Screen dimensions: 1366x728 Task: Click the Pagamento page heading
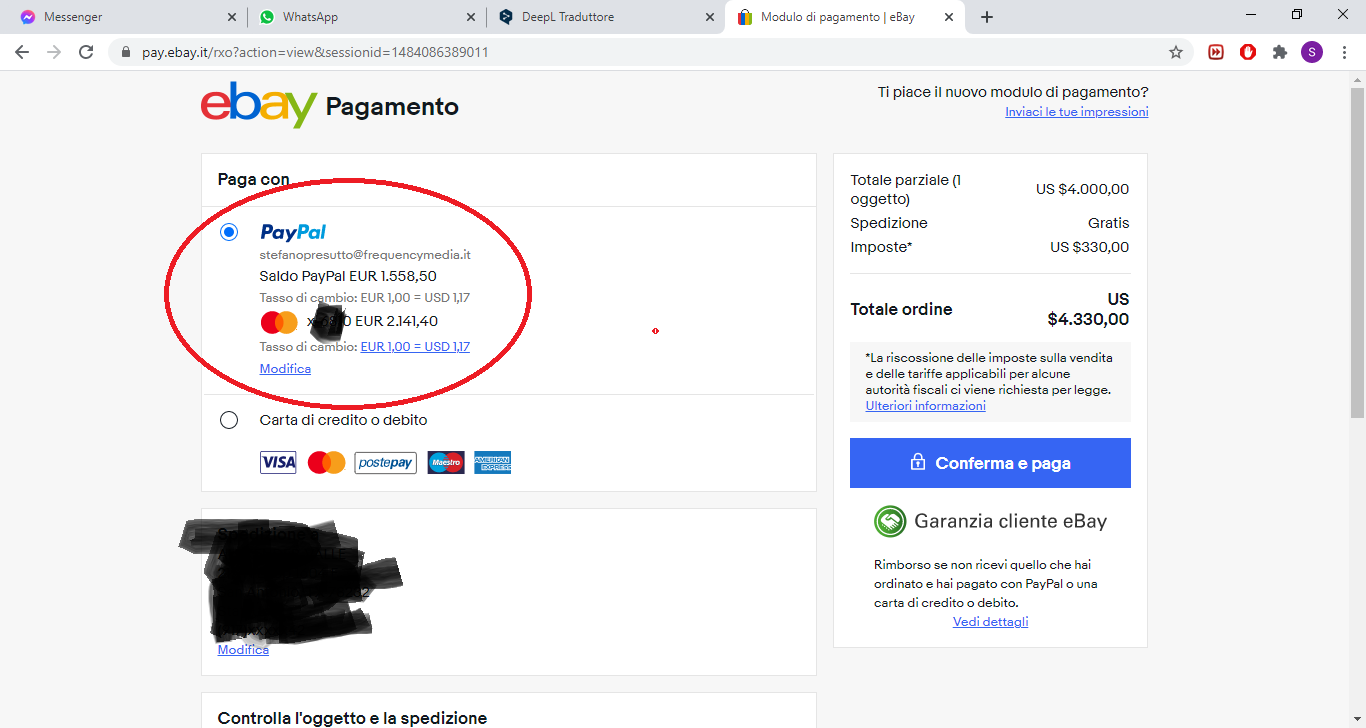coord(392,107)
